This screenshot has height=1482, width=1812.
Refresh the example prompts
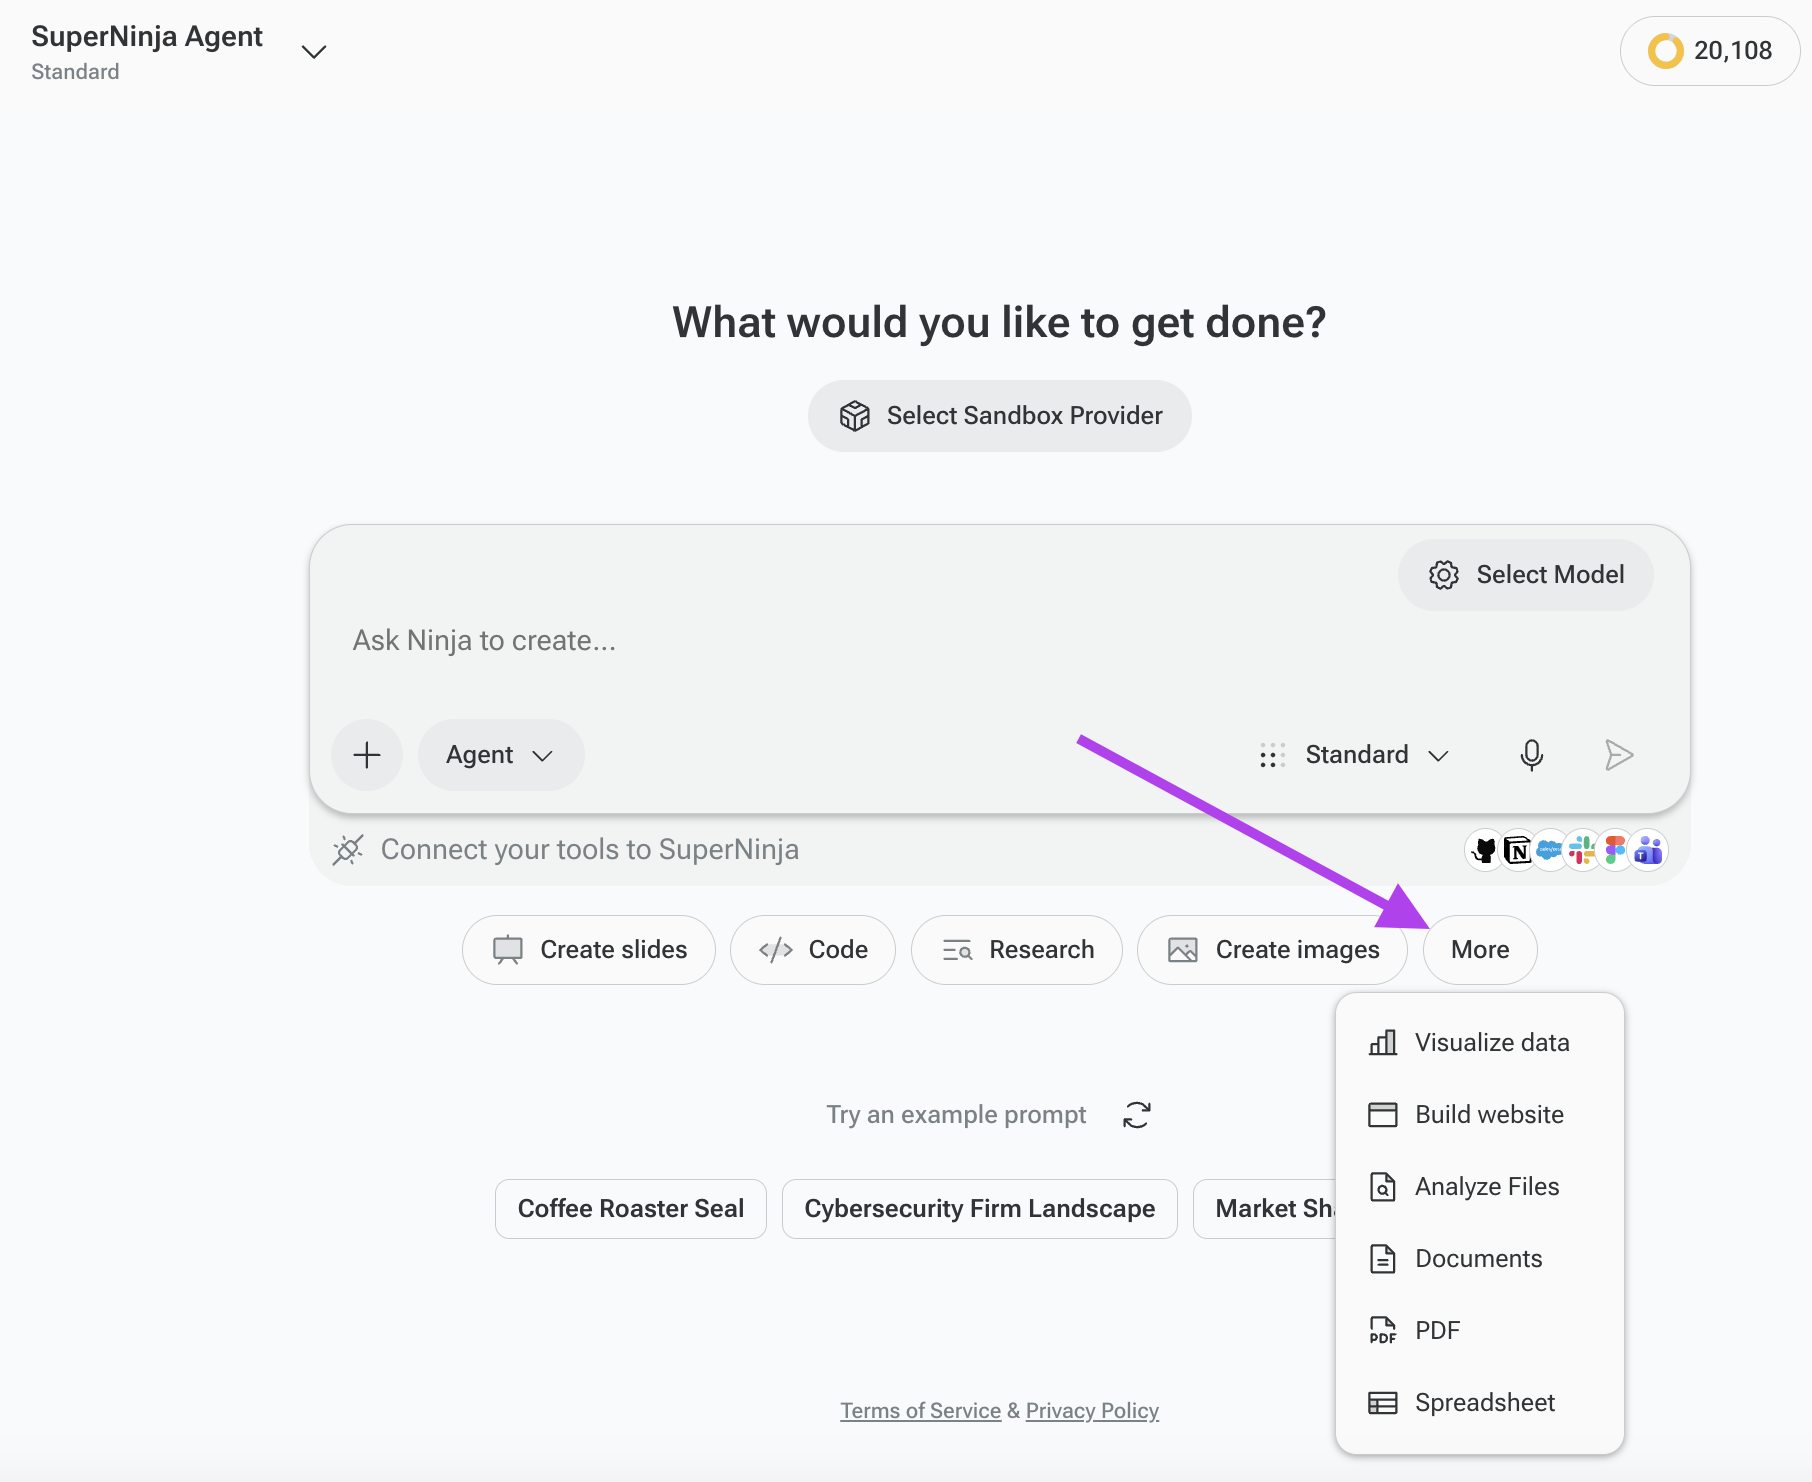tap(1137, 1115)
